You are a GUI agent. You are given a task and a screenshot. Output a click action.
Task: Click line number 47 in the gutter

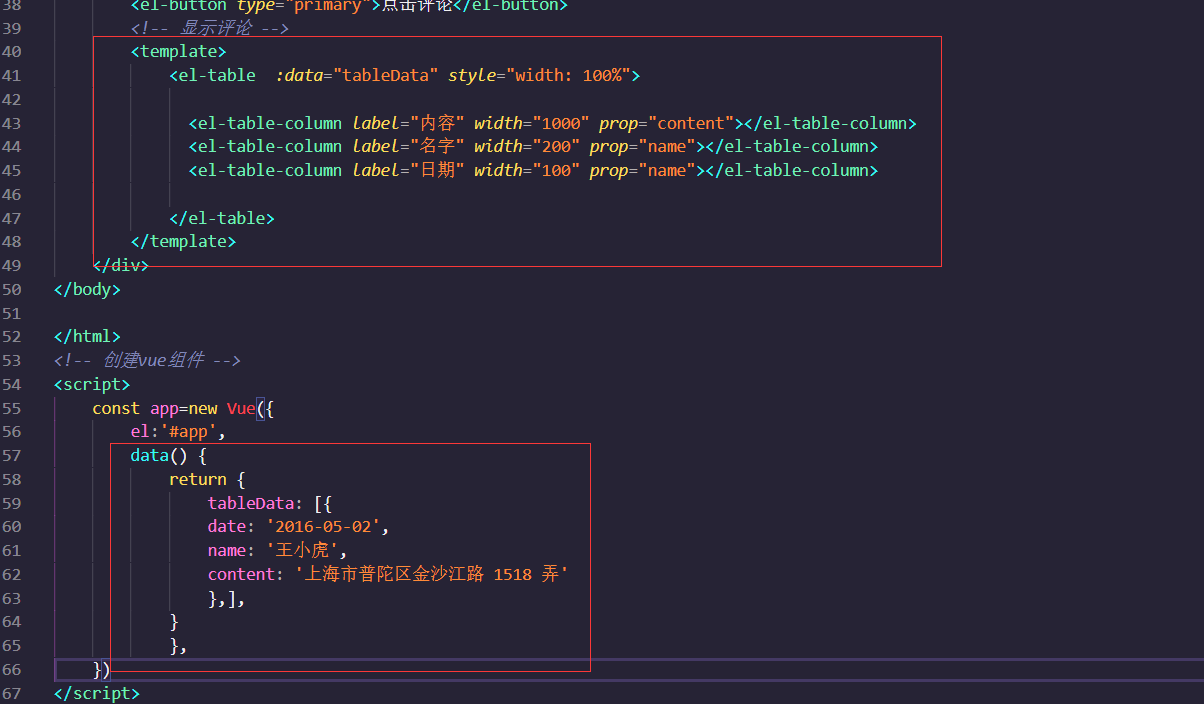(12, 218)
